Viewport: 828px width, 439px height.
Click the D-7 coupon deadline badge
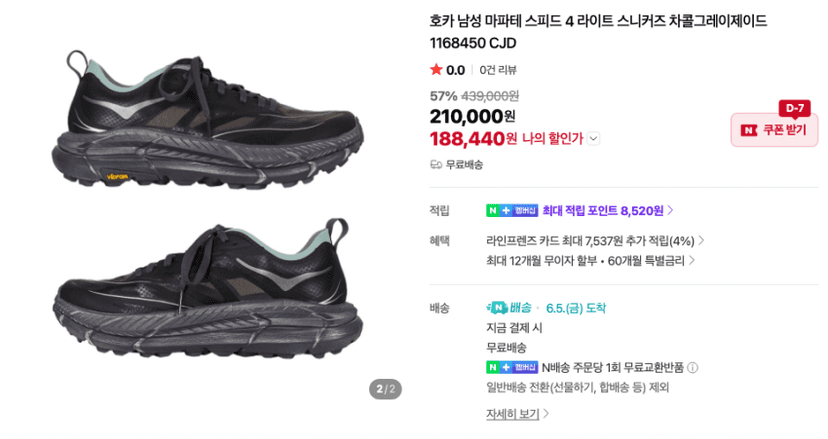click(x=794, y=109)
